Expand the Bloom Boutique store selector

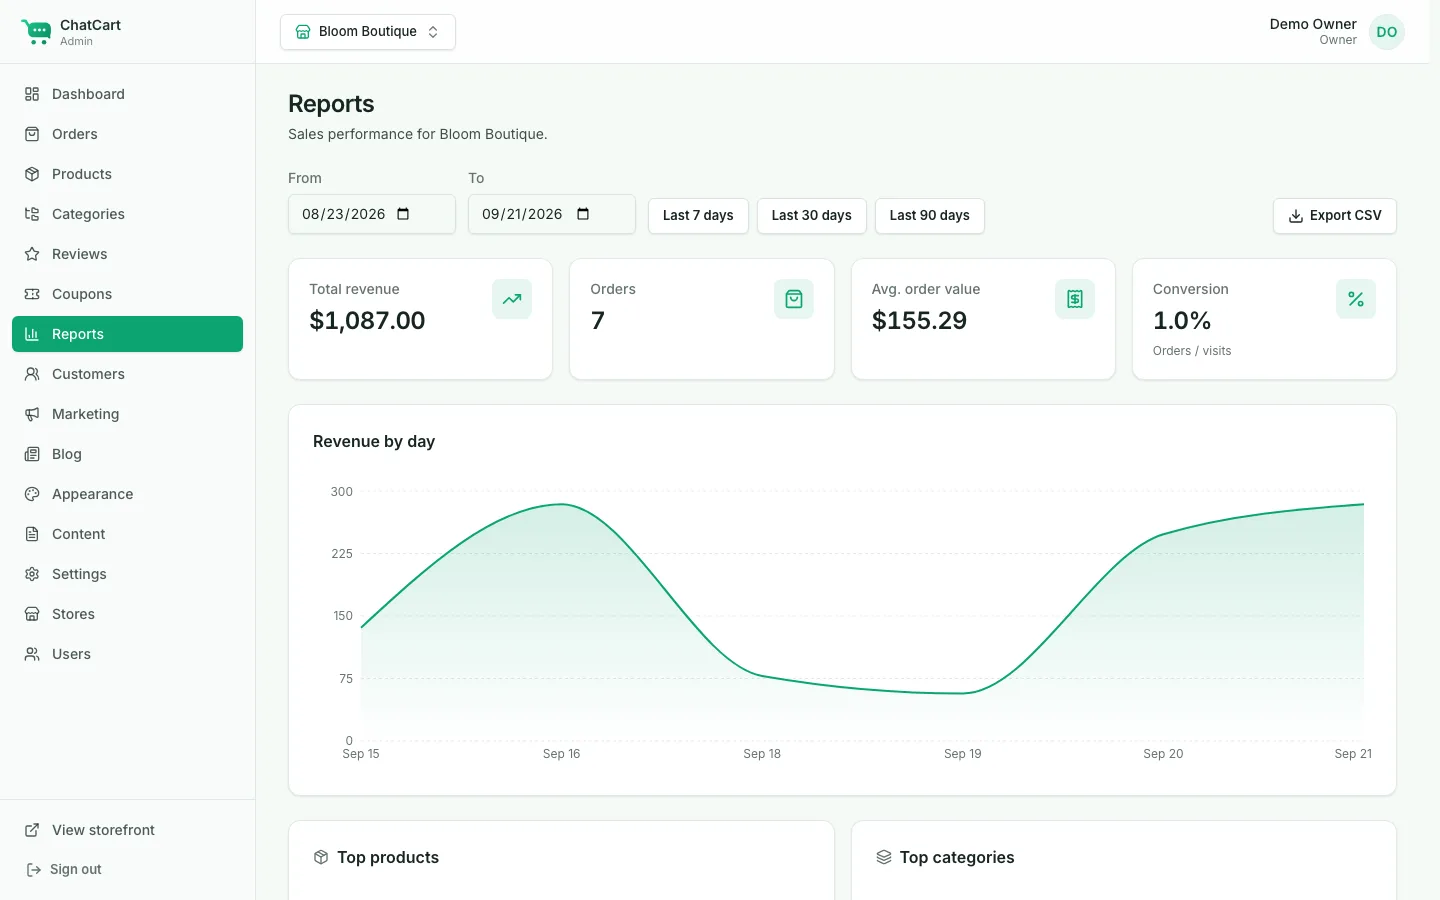pos(368,32)
